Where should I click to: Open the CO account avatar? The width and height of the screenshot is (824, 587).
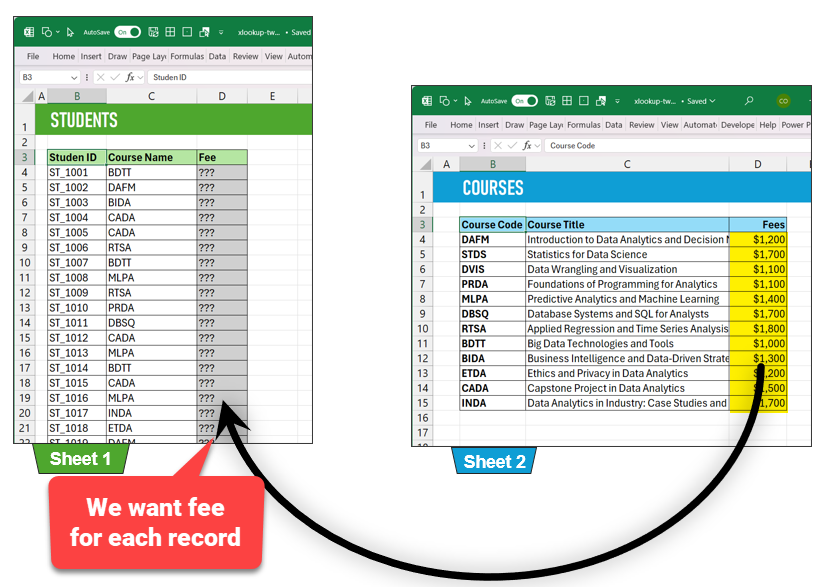click(783, 101)
